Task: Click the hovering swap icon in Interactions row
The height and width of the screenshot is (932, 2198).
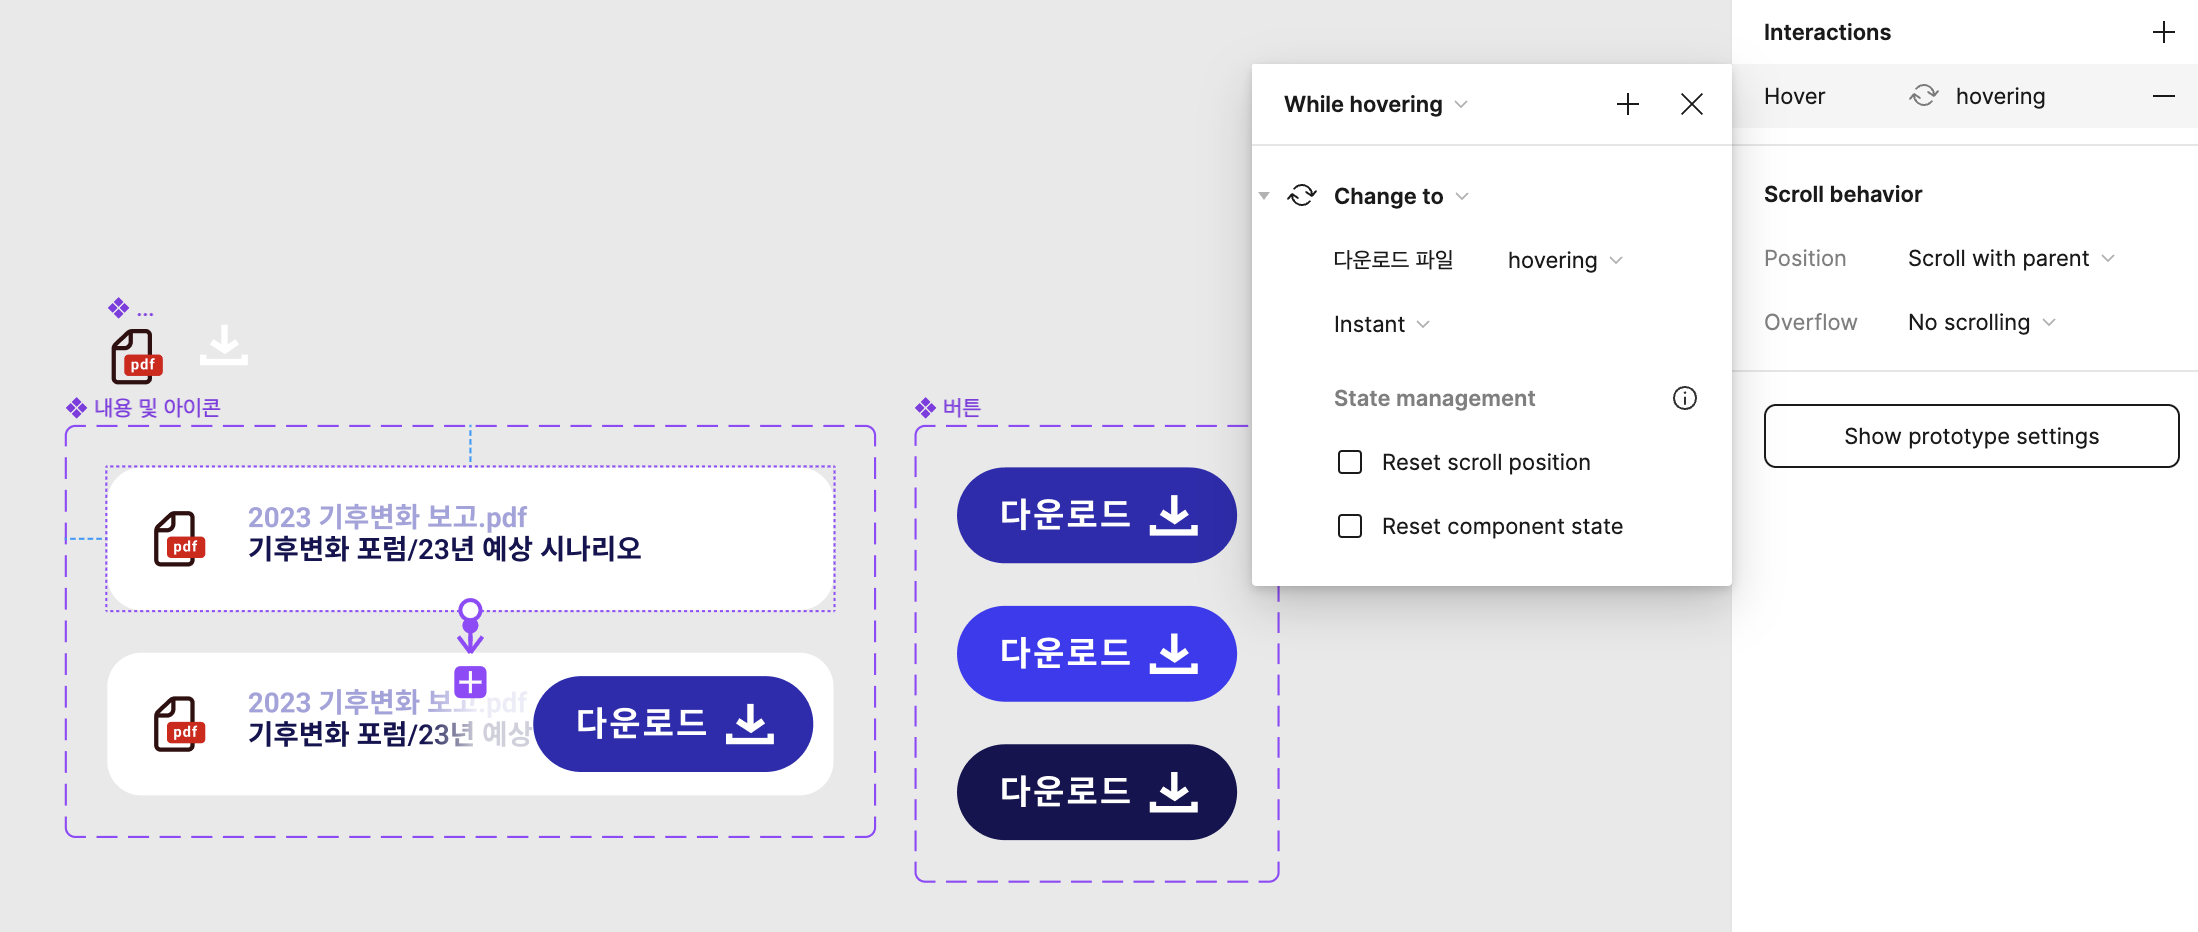Action: (1924, 96)
